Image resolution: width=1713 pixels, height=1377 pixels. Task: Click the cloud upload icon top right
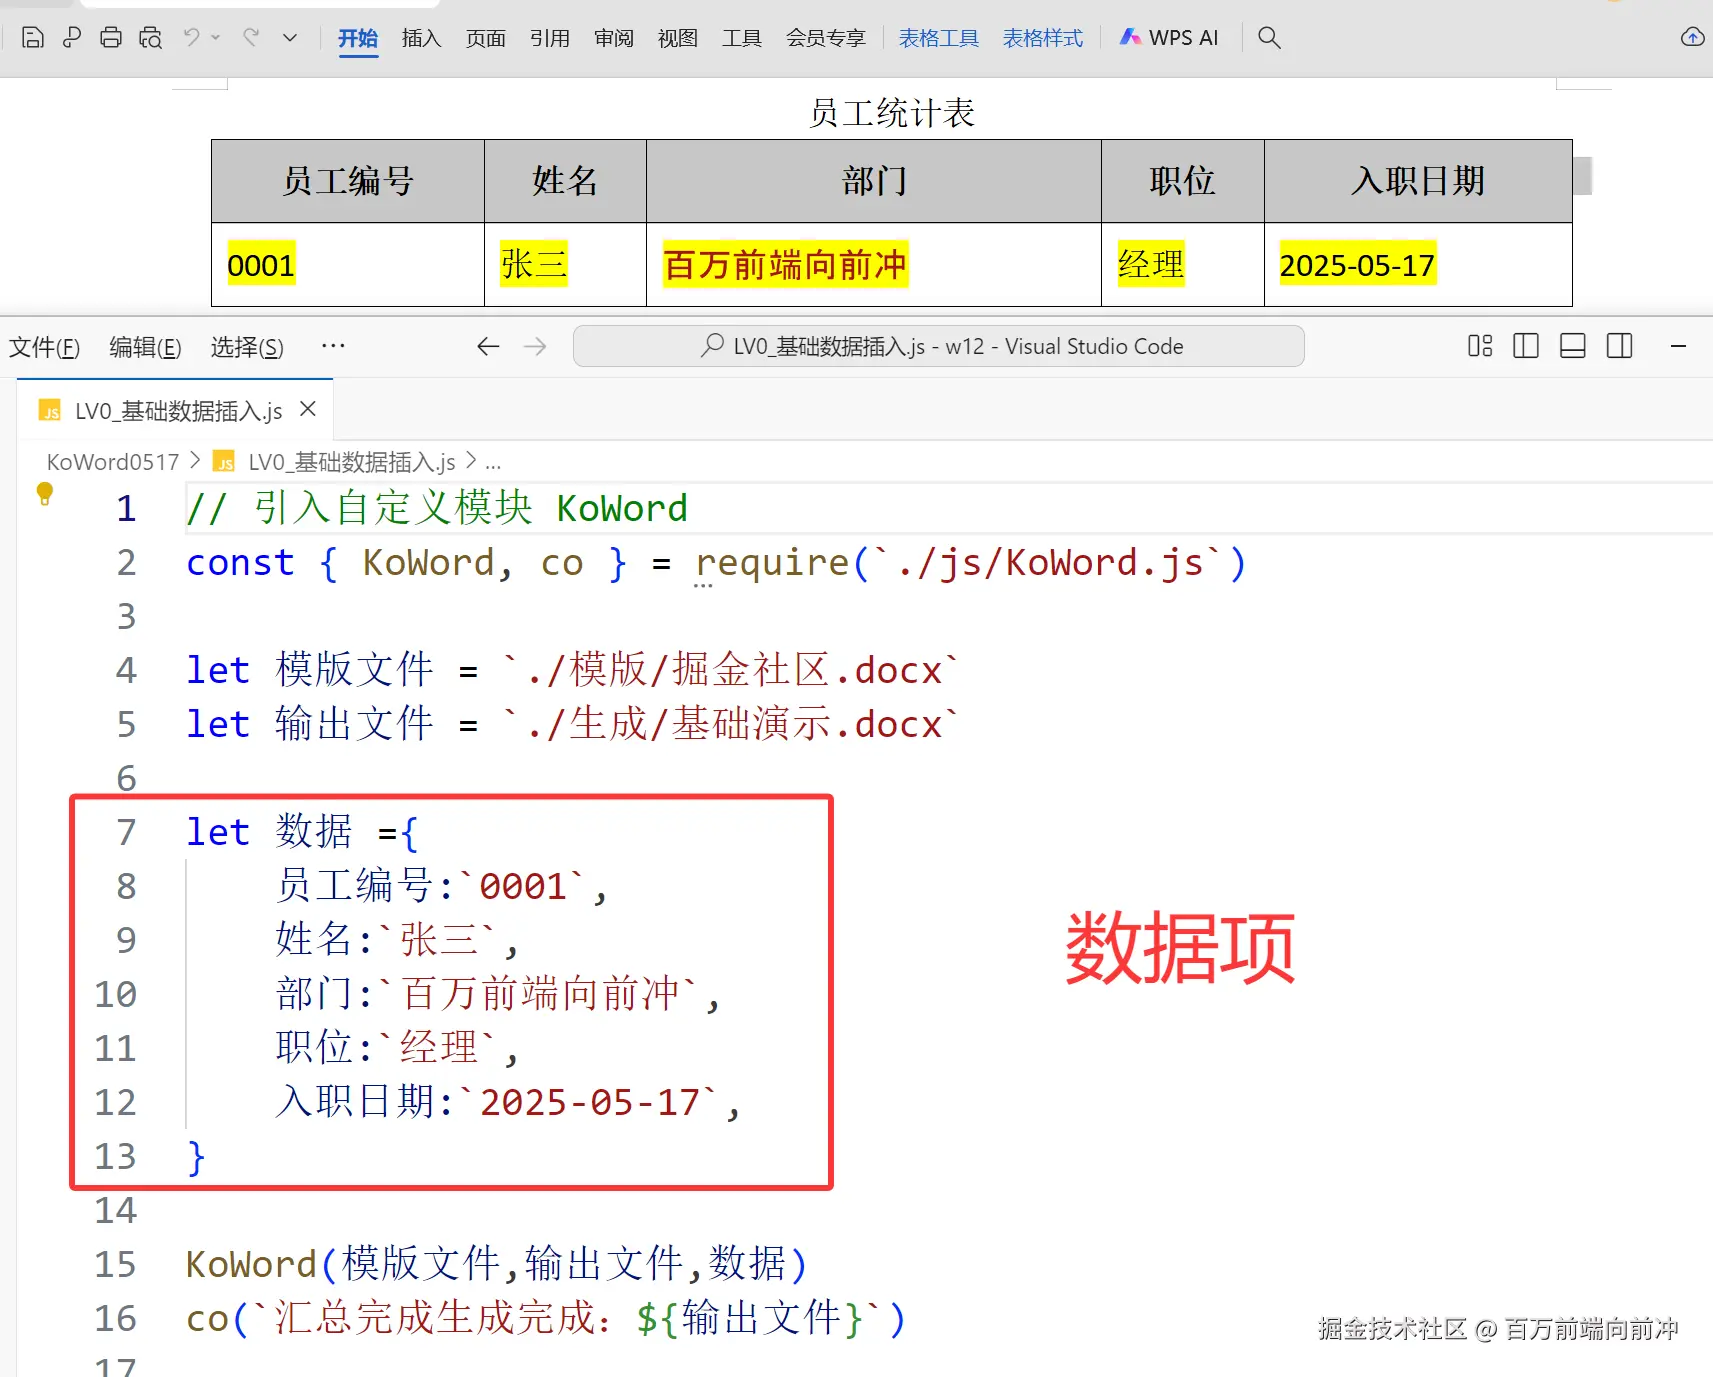[x=1694, y=37]
